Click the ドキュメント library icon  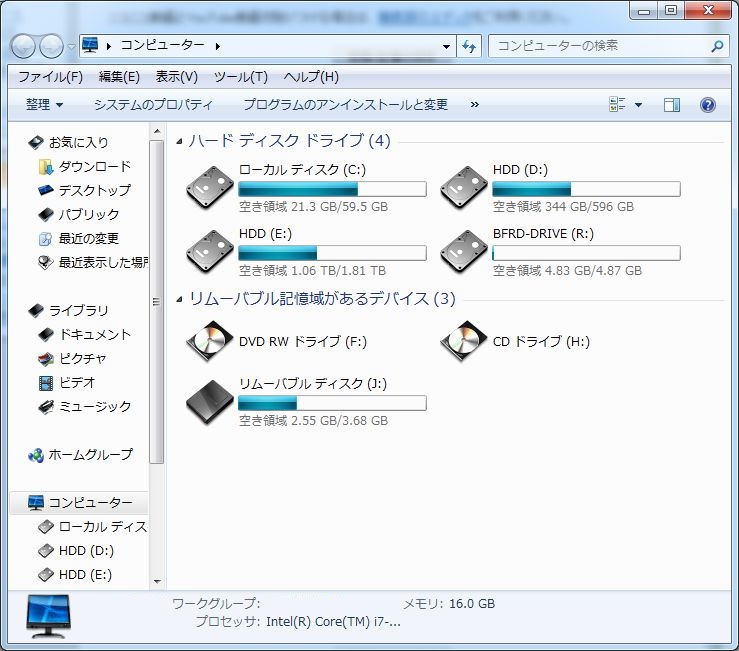pyautogui.click(x=46, y=335)
